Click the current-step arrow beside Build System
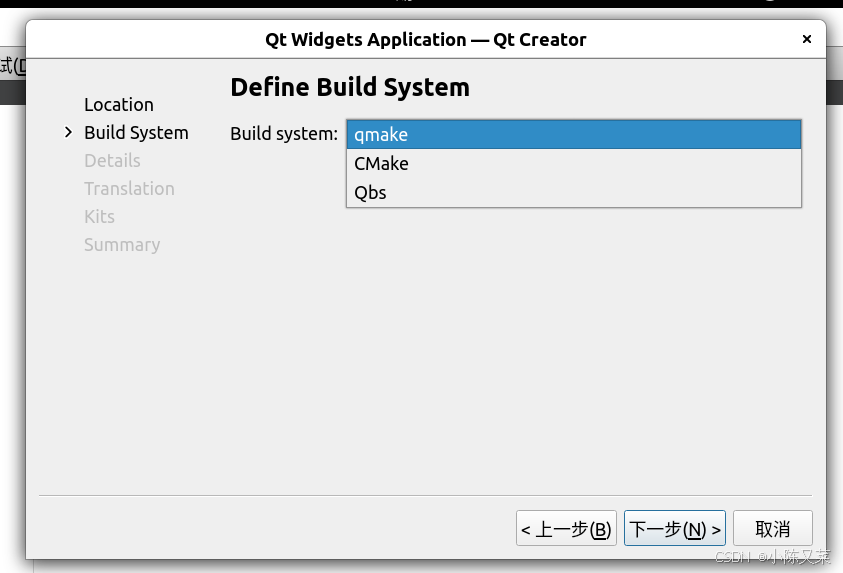This screenshot has width=843, height=573. coord(68,132)
